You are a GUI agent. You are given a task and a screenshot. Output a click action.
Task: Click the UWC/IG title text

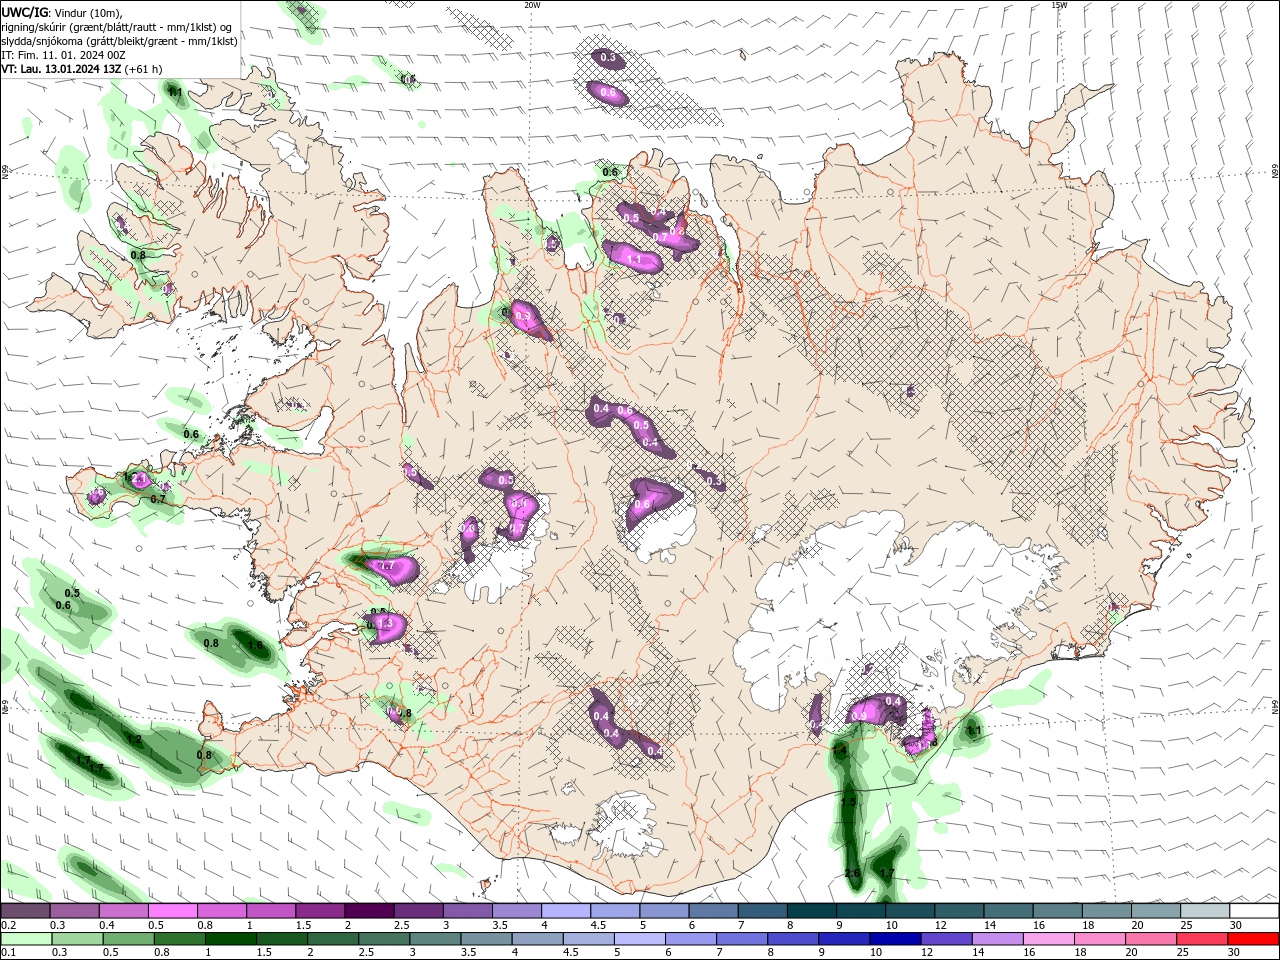pyautogui.click(x=23, y=12)
